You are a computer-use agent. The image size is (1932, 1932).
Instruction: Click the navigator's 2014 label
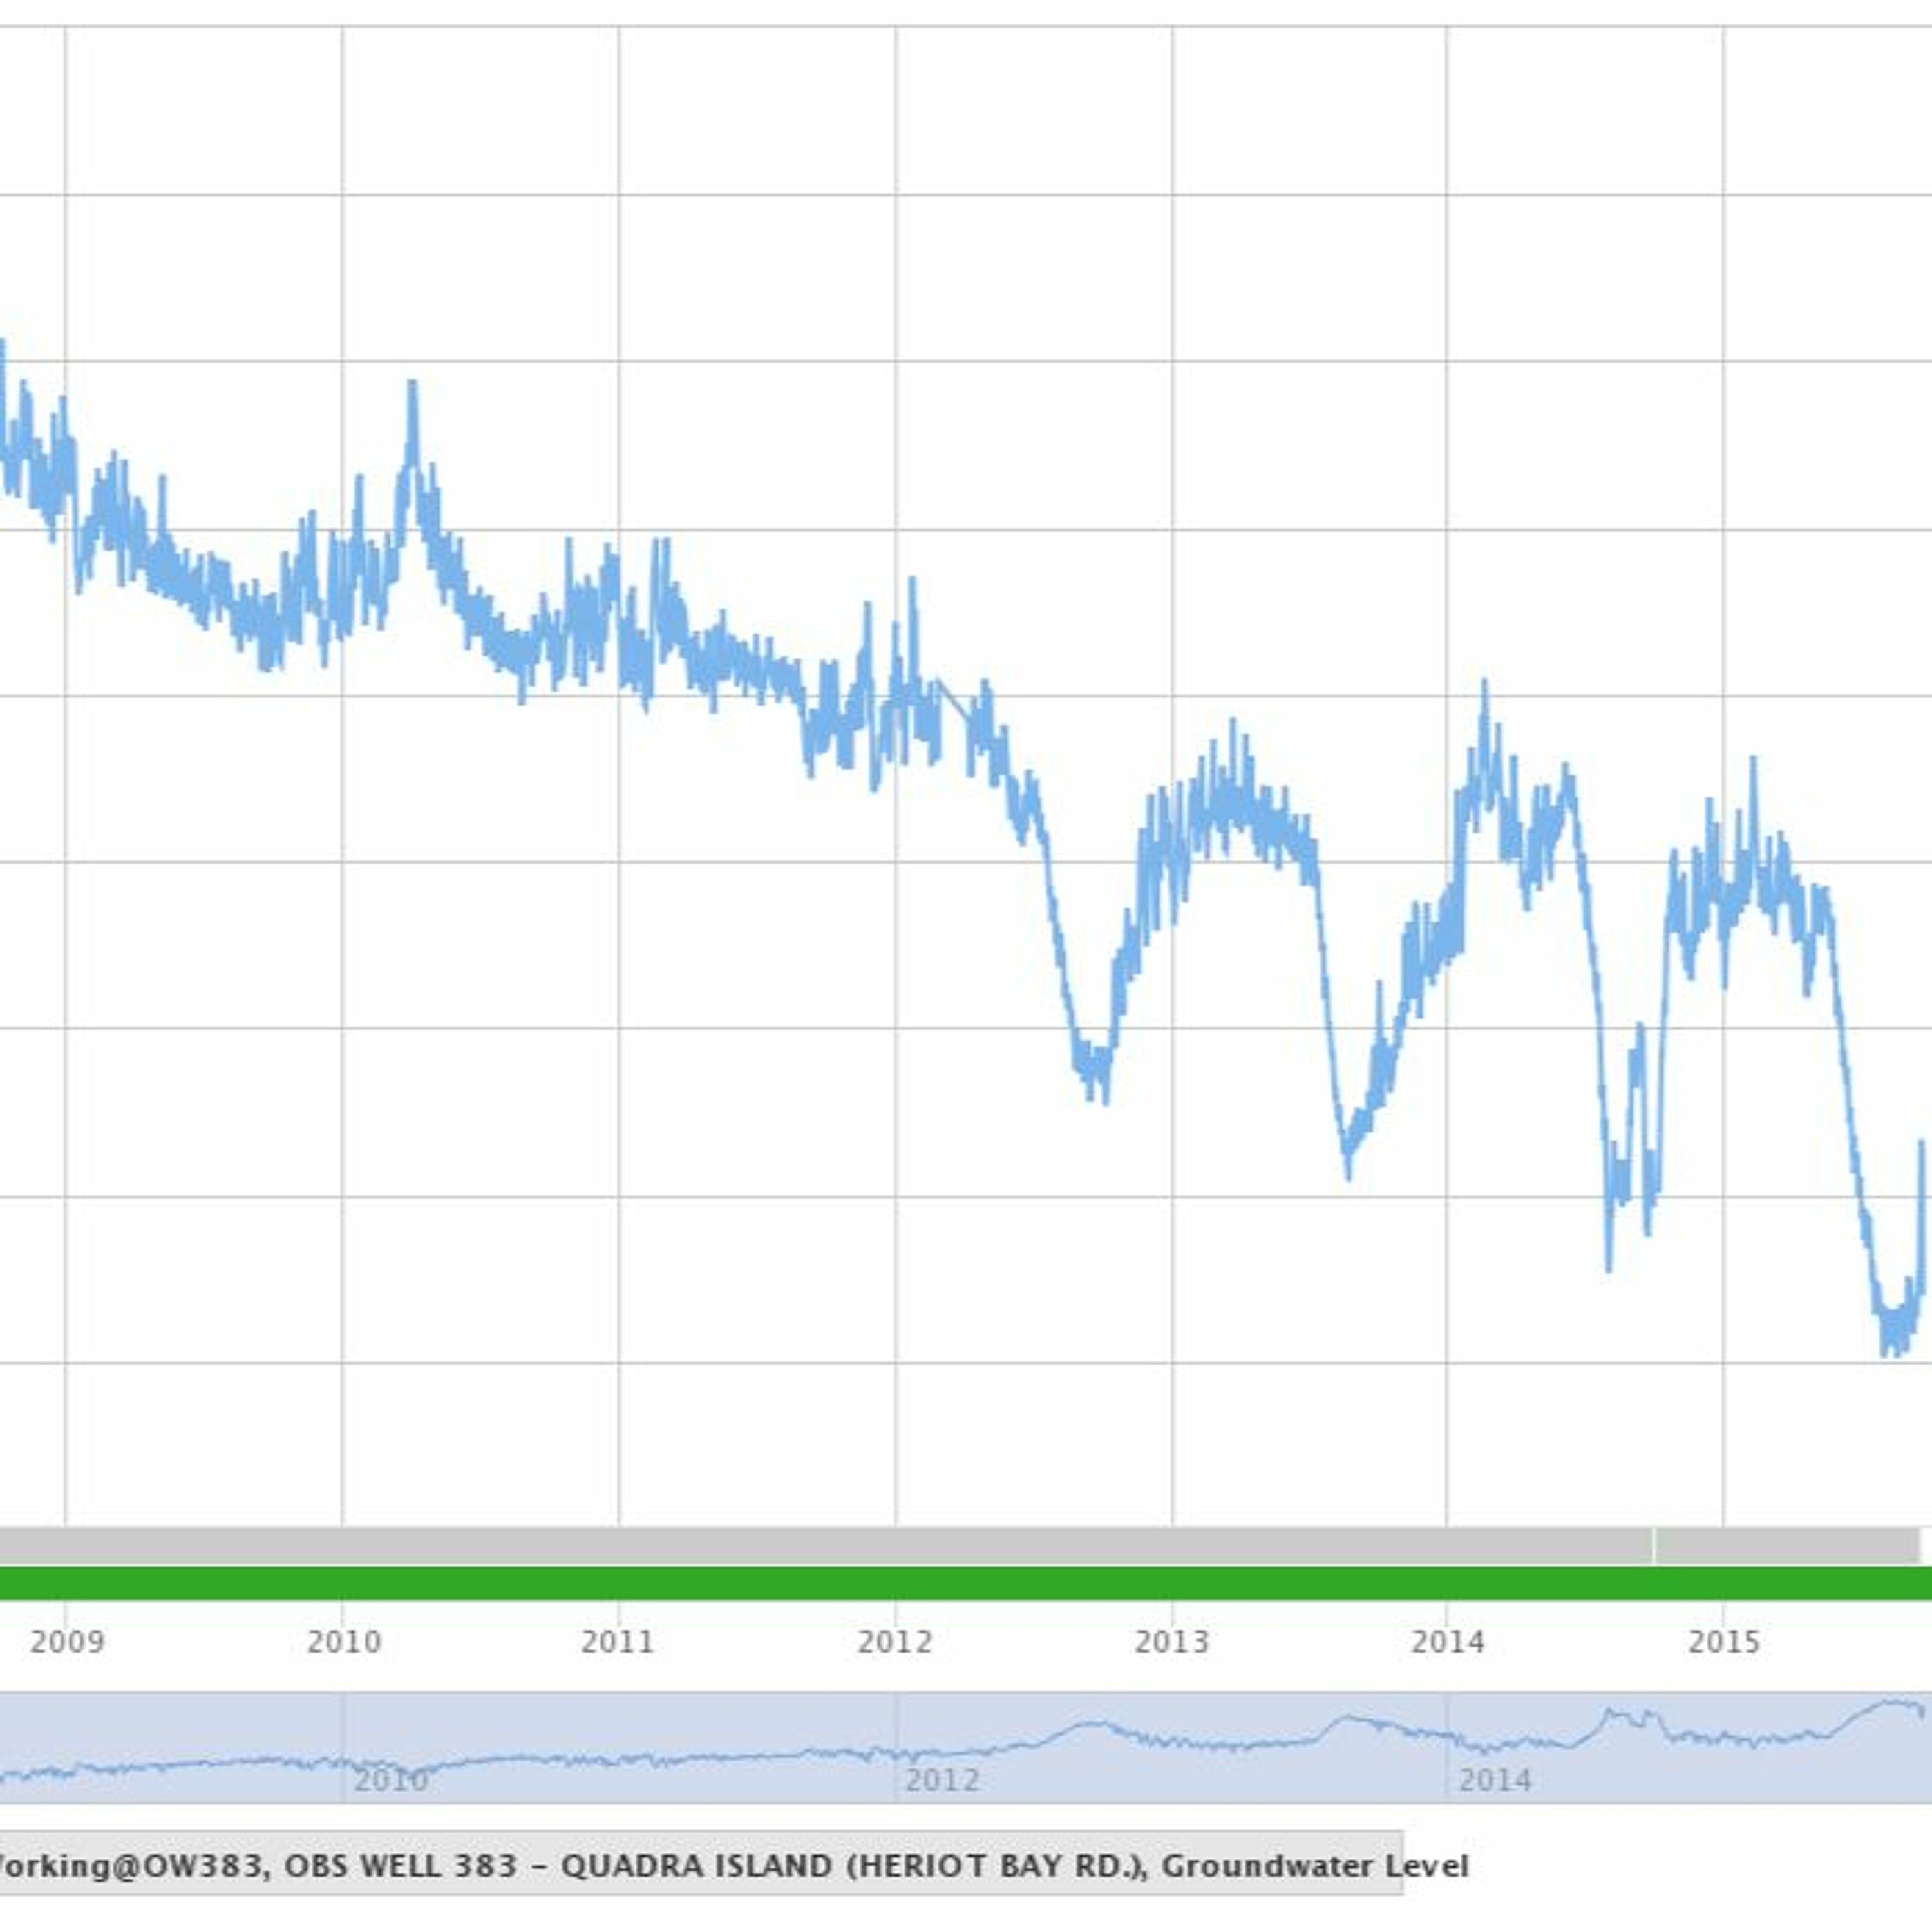click(1495, 1780)
